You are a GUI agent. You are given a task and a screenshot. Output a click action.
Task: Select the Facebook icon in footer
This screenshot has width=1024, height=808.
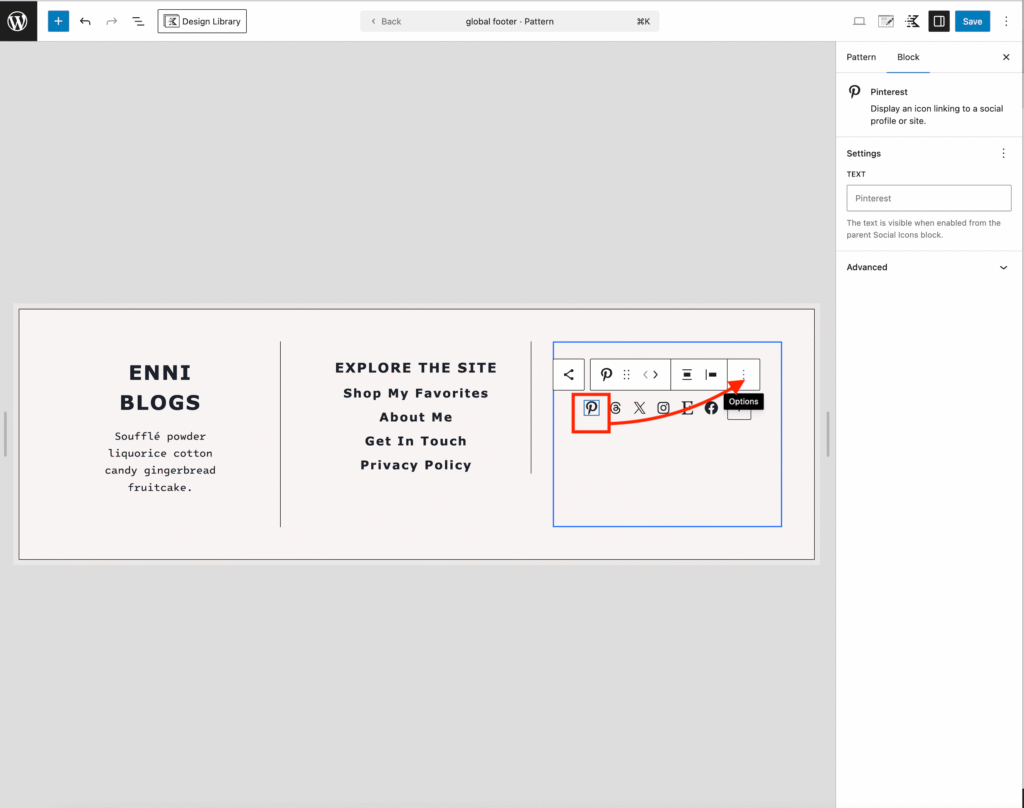point(711,408)
